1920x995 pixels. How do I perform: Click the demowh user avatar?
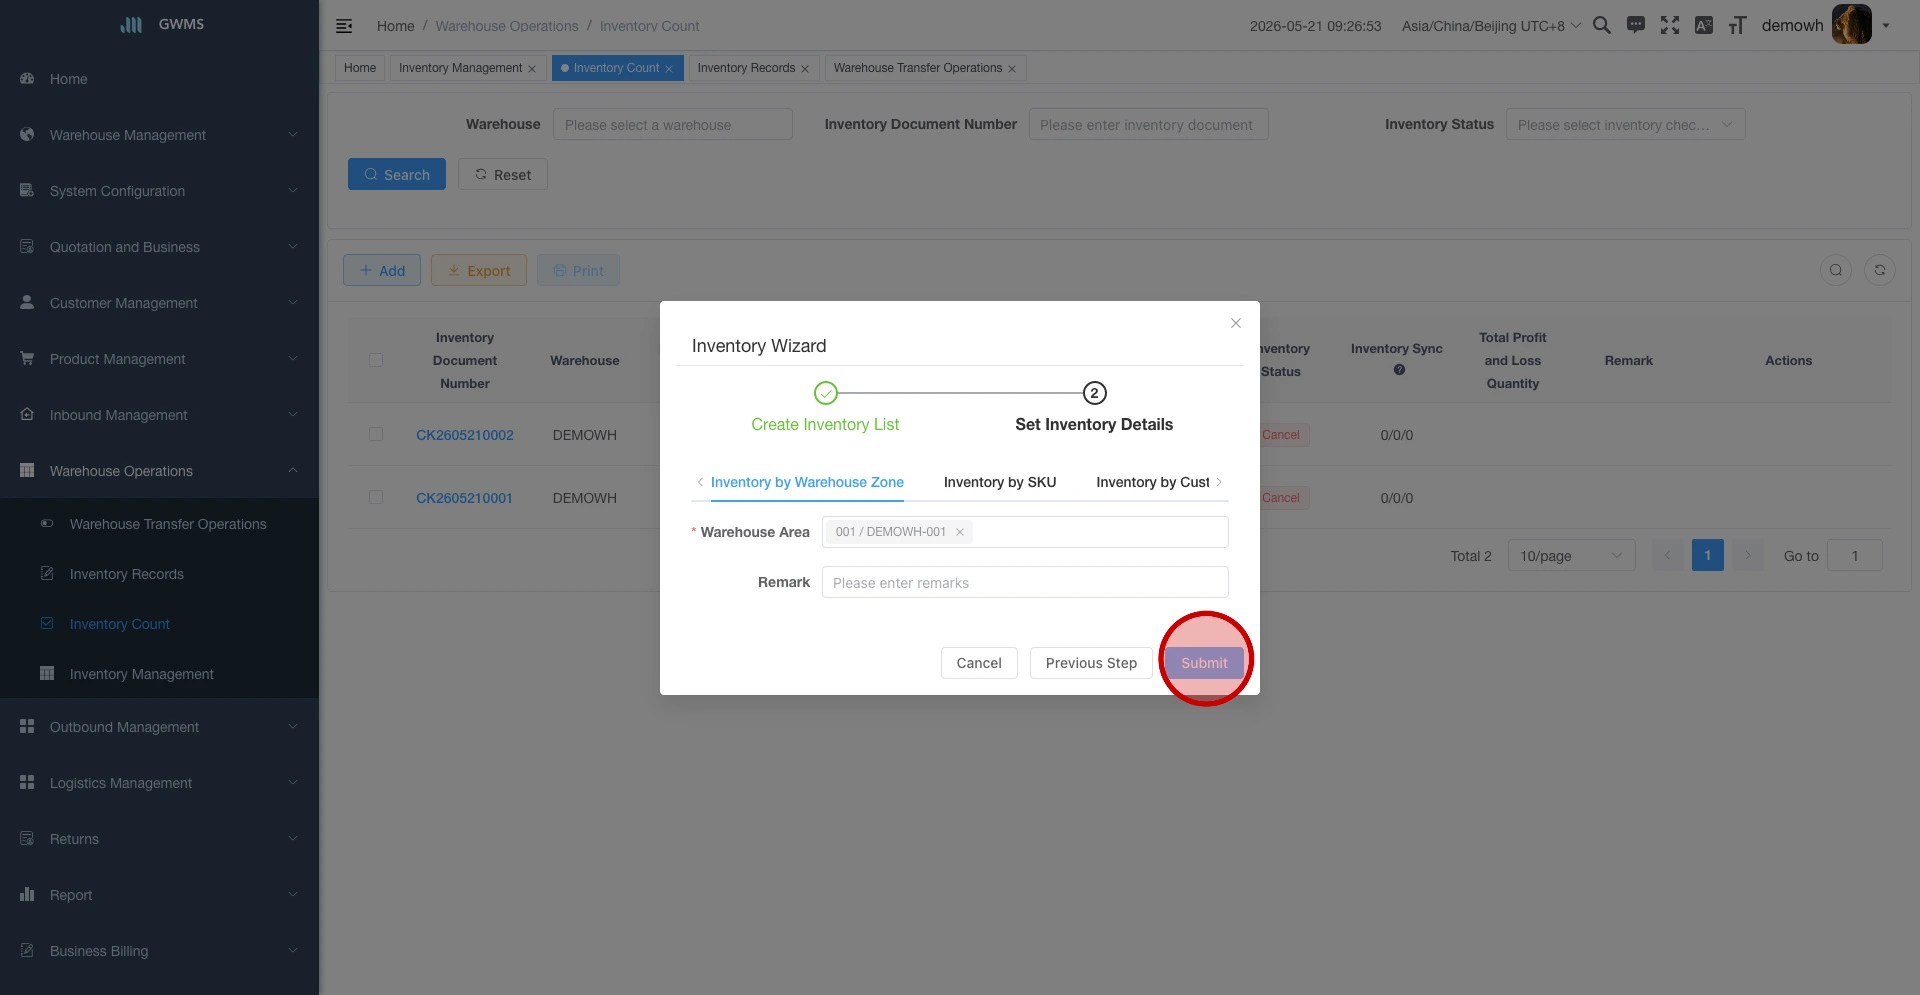coord(1851,25)
